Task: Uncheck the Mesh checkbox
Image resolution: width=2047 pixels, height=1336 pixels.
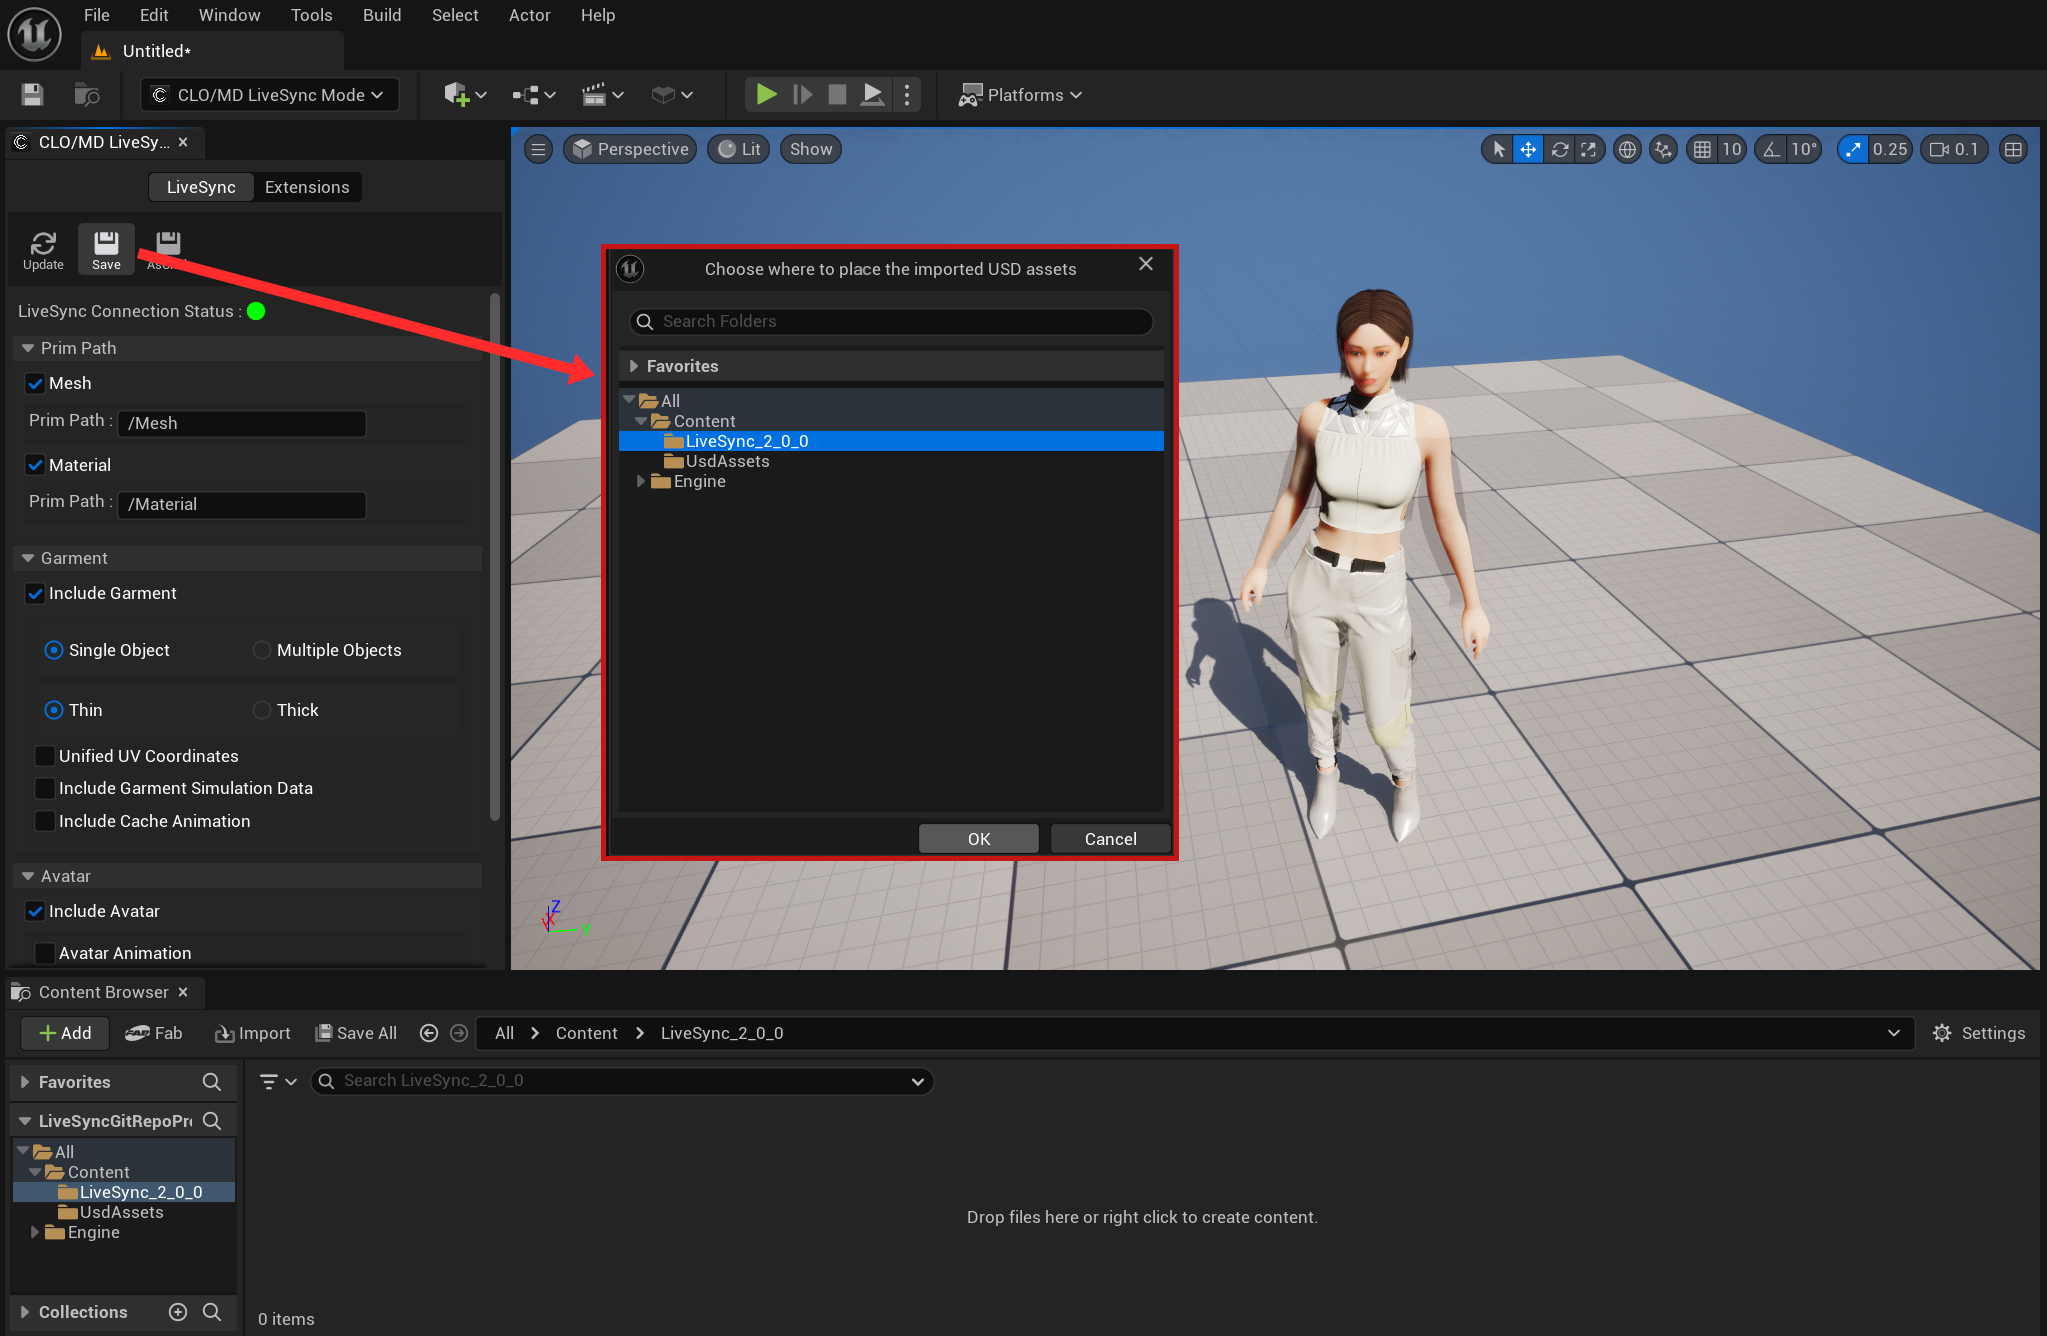Action: pyautogui.click(x=35, y=383)
